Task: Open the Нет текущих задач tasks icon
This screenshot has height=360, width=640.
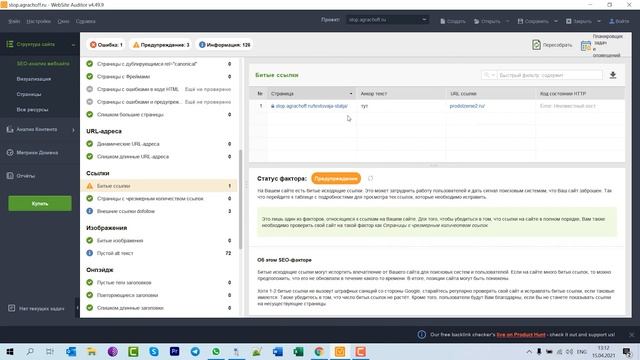Action: point(11,308)
